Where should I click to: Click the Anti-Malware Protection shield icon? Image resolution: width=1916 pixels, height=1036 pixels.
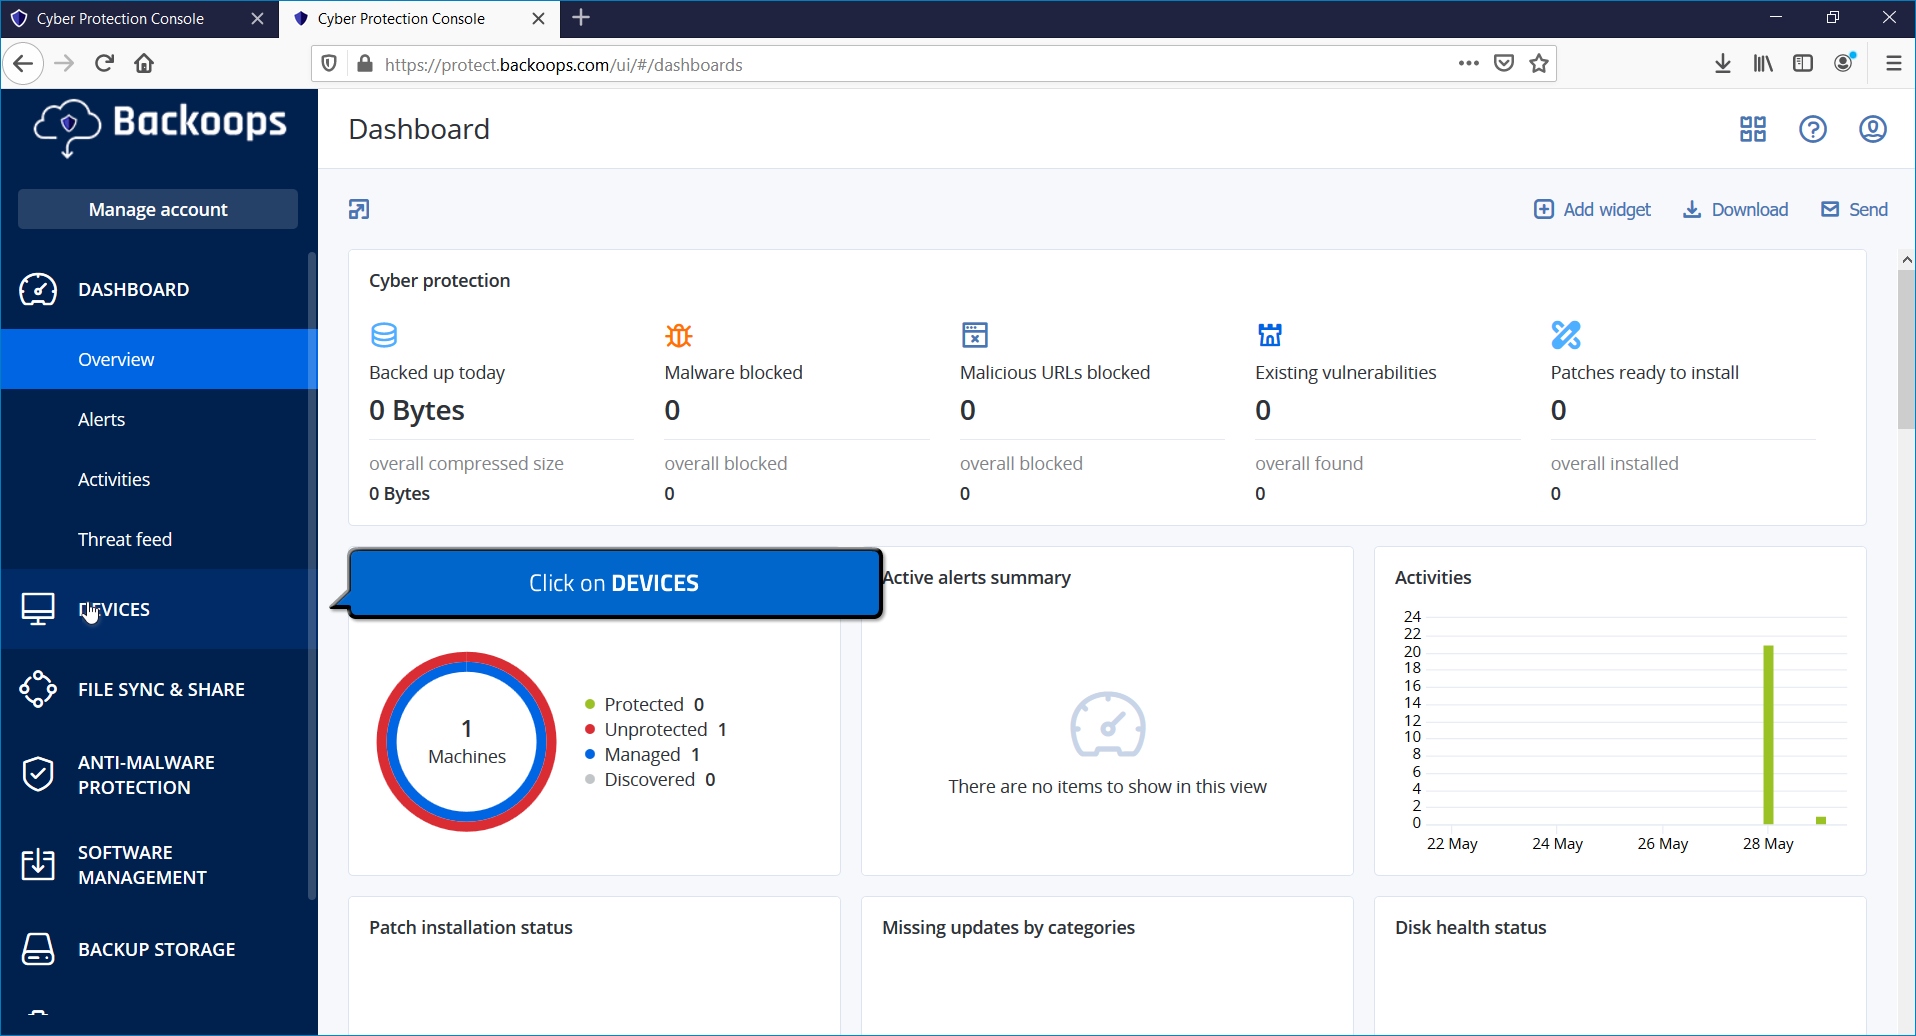38,774
